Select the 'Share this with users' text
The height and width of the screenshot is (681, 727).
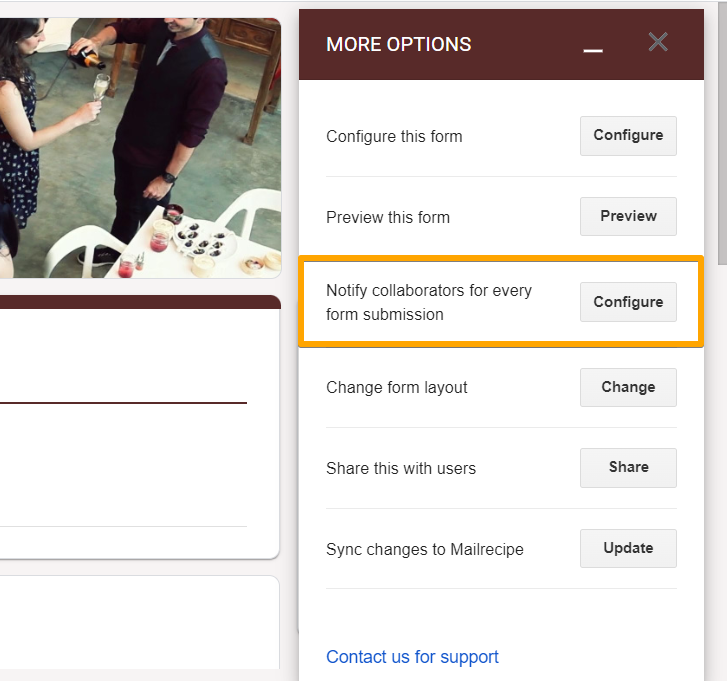point(401,468)
